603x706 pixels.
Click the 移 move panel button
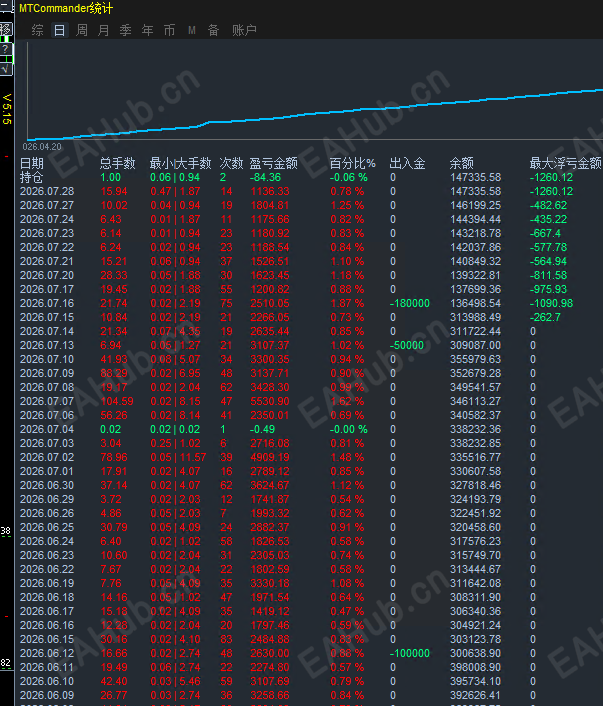pyautogui.click(x=6, y=28)
